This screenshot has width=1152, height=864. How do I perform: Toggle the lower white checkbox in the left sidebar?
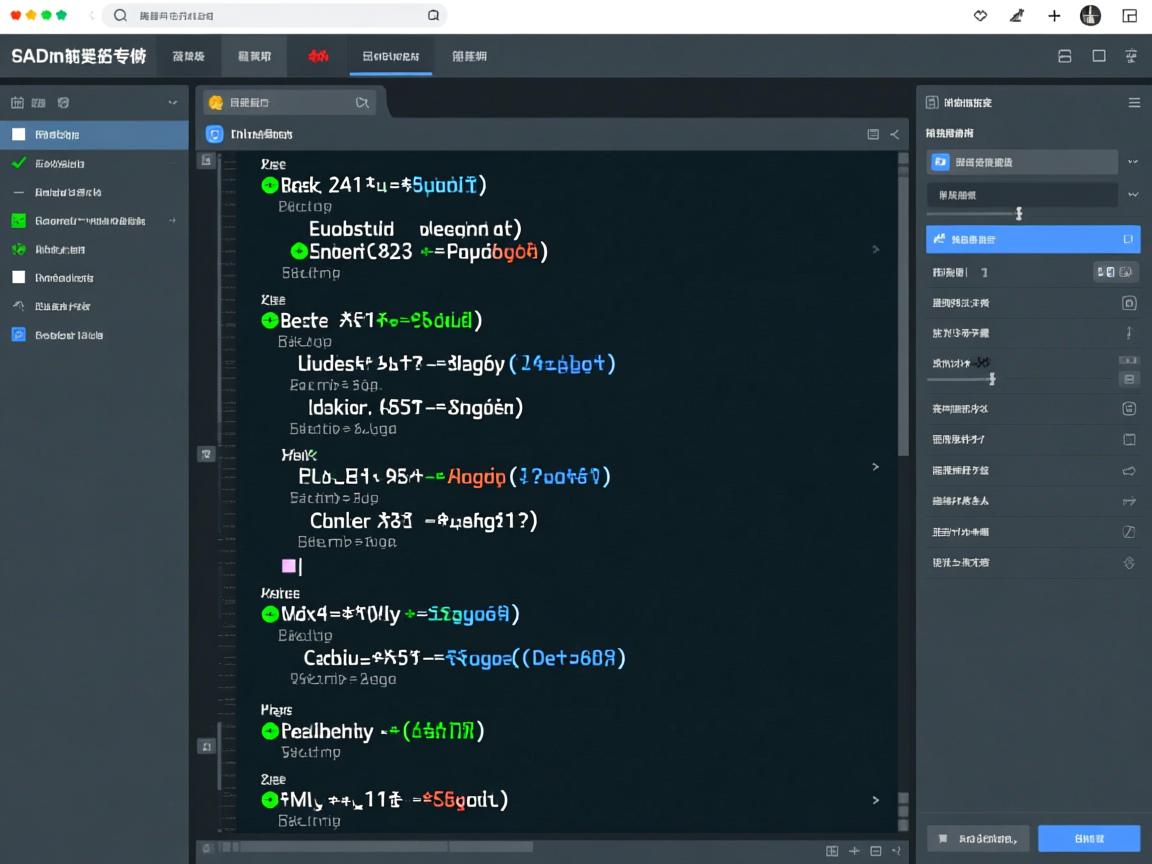click(18, 277)
